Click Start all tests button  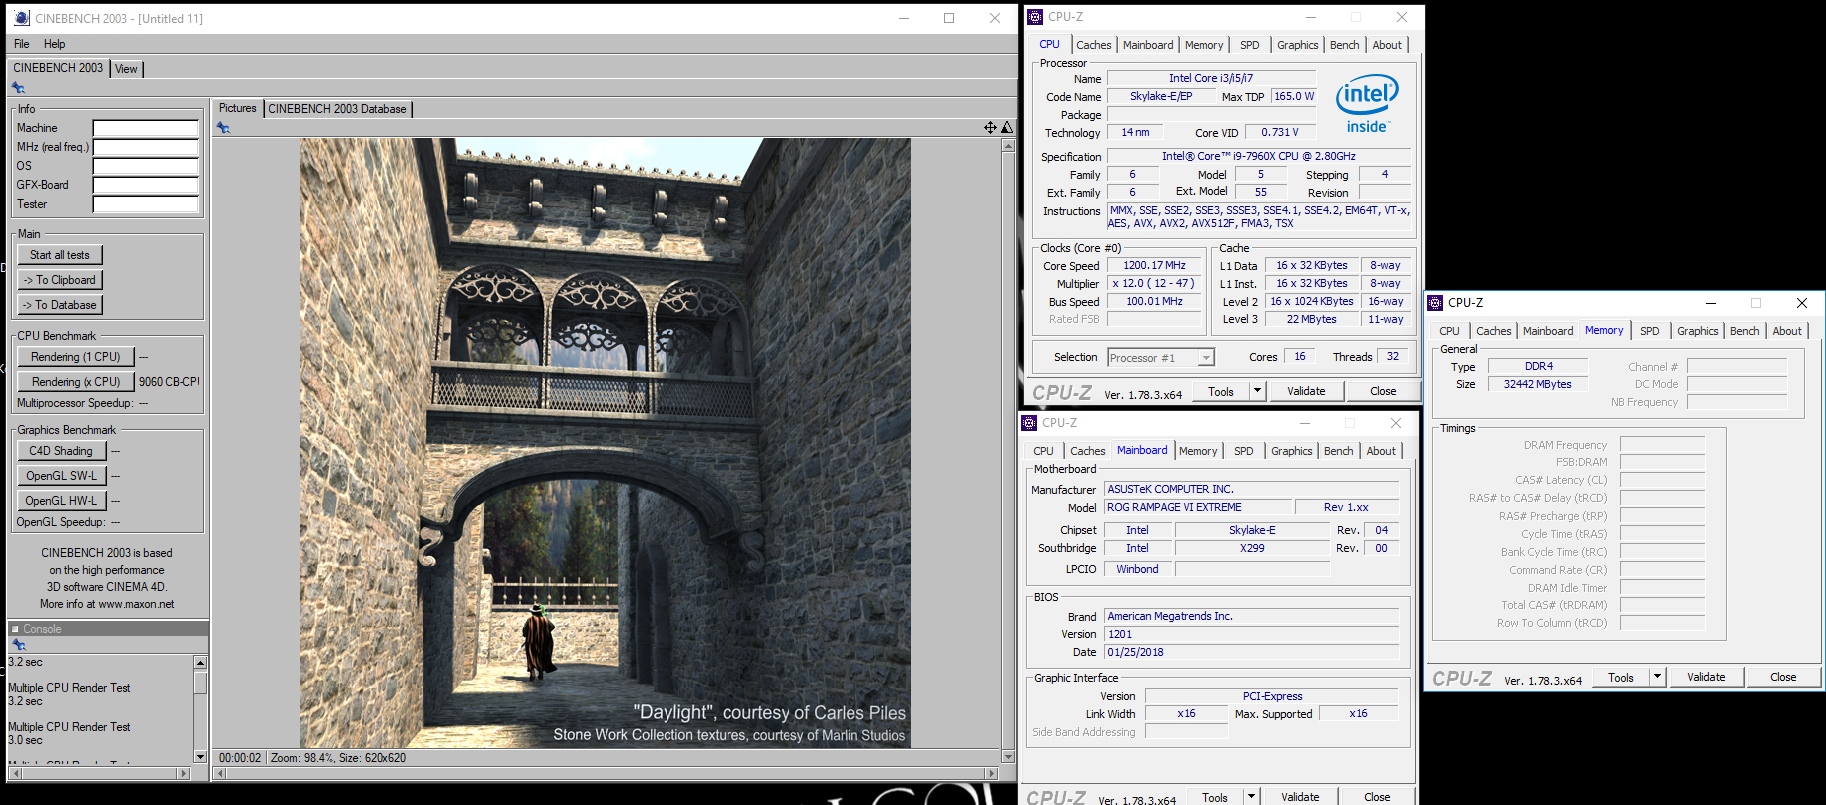click(60, 255)
